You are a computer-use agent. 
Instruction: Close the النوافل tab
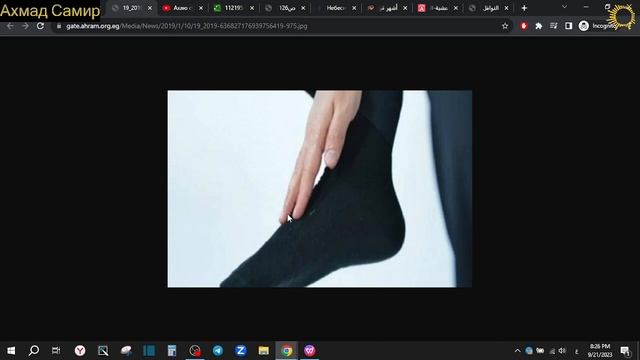click(507, 8)
